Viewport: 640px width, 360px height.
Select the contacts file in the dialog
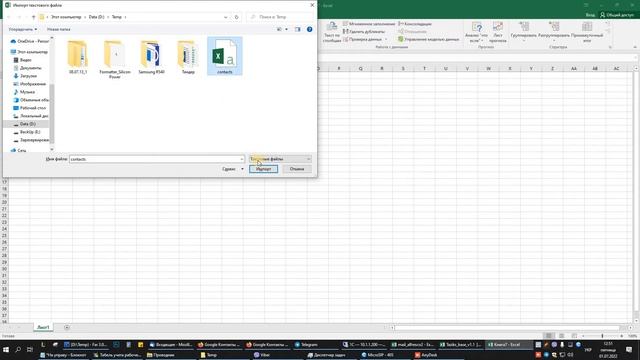coord(224,56)
